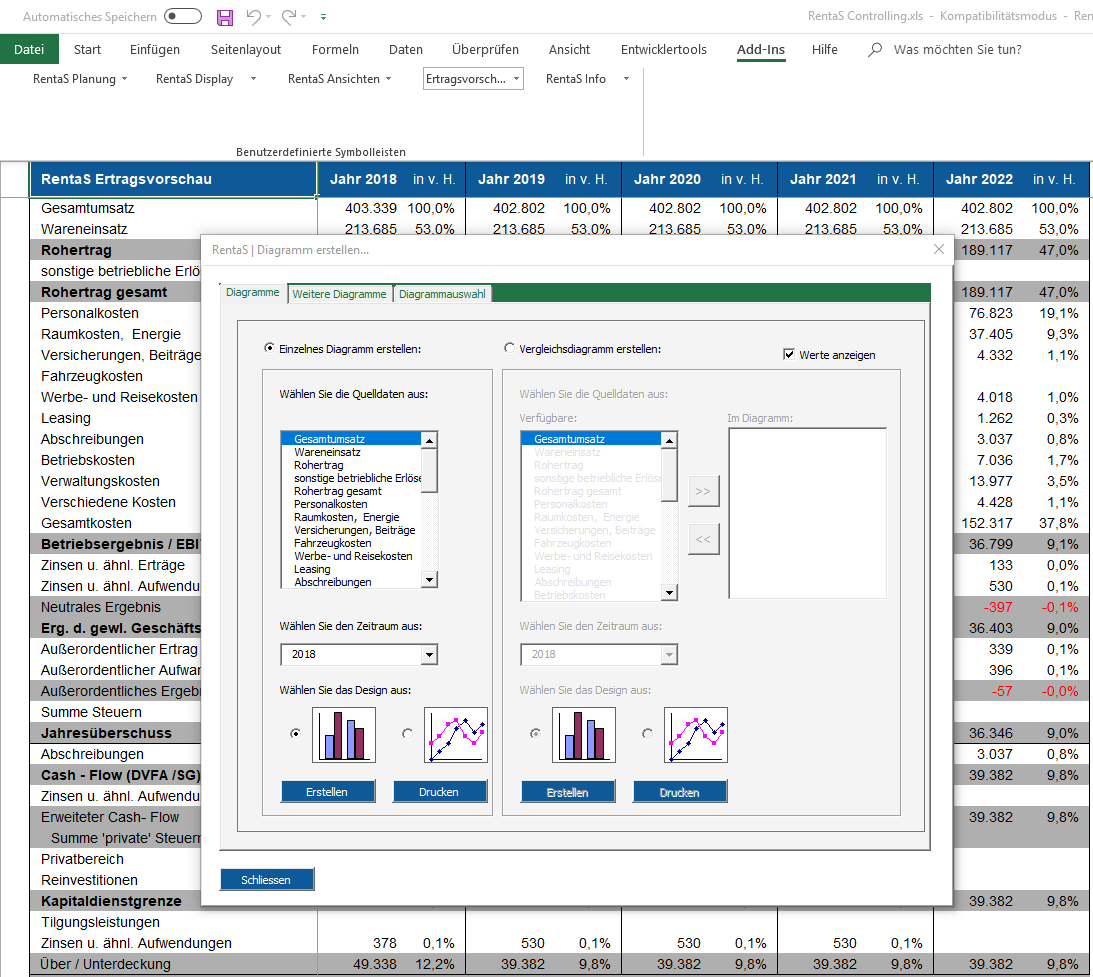The width and height of the screenshot is (1093, 977).
Task: Pick the line chart thumbnail for the comparison diagram
Action: (x=696, y=735)
